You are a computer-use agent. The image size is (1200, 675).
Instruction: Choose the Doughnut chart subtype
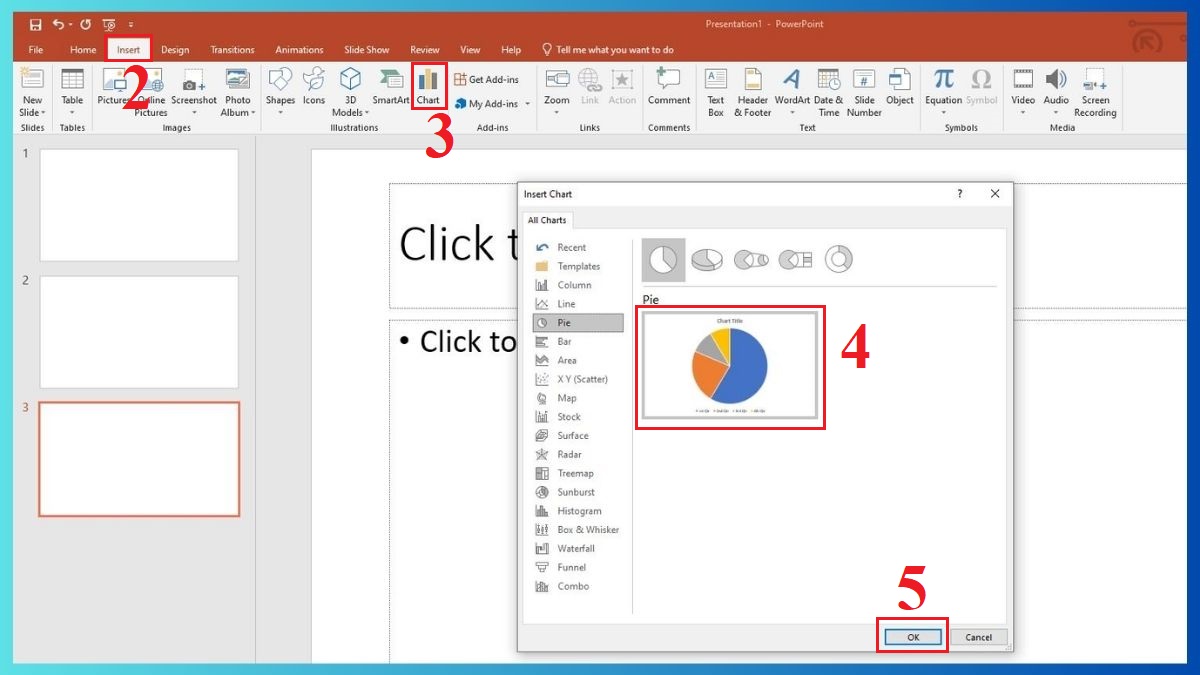839,258
